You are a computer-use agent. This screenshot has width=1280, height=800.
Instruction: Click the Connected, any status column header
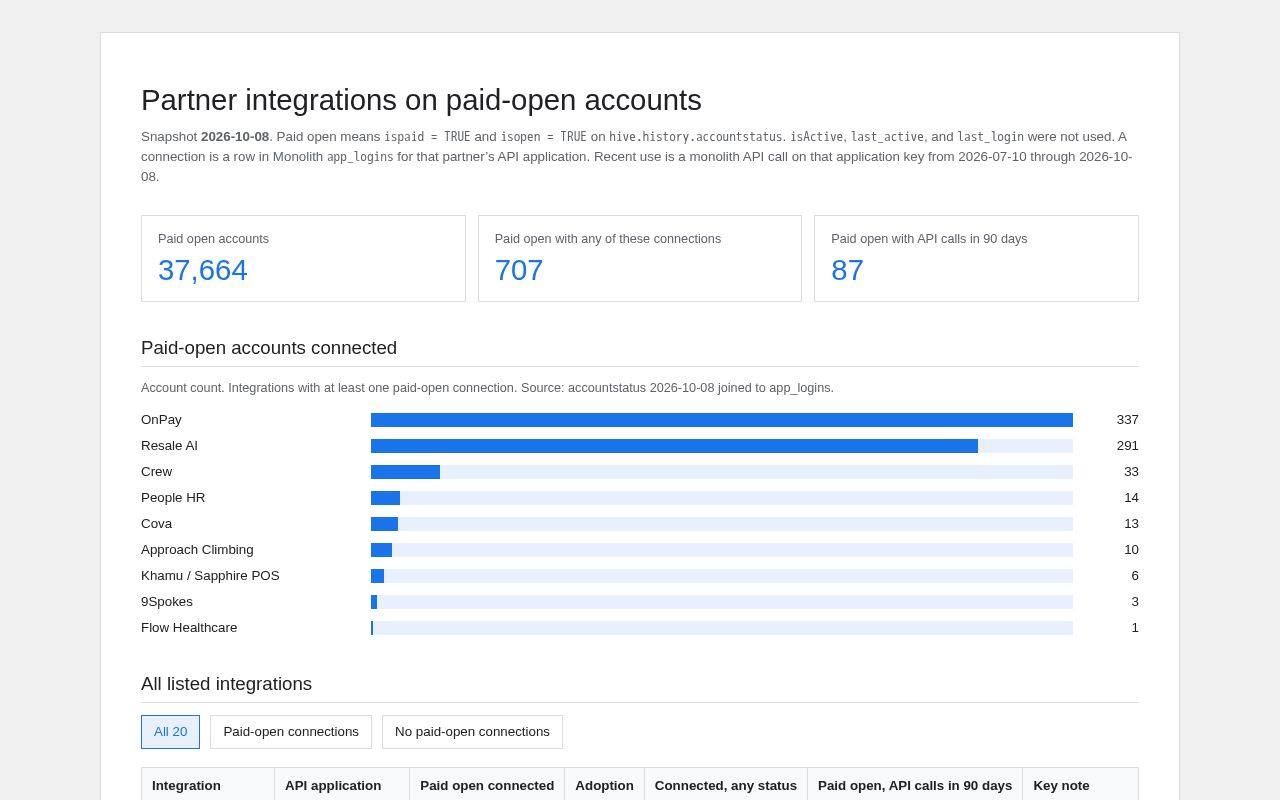726,785
